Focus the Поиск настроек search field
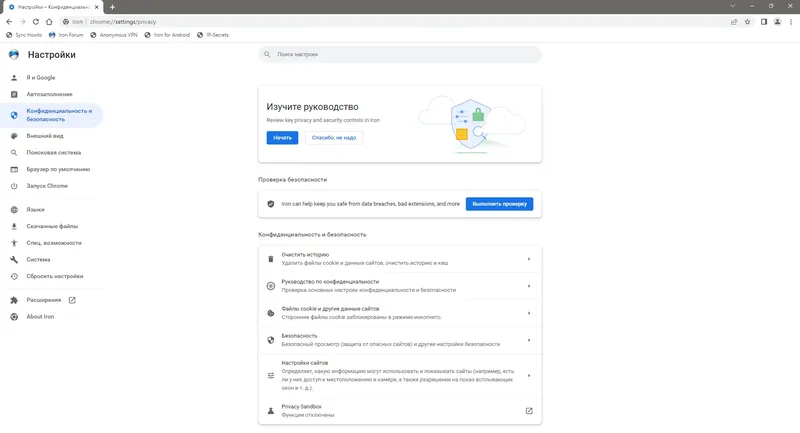This screenshot has width=800, height=433. coord(400,54)
